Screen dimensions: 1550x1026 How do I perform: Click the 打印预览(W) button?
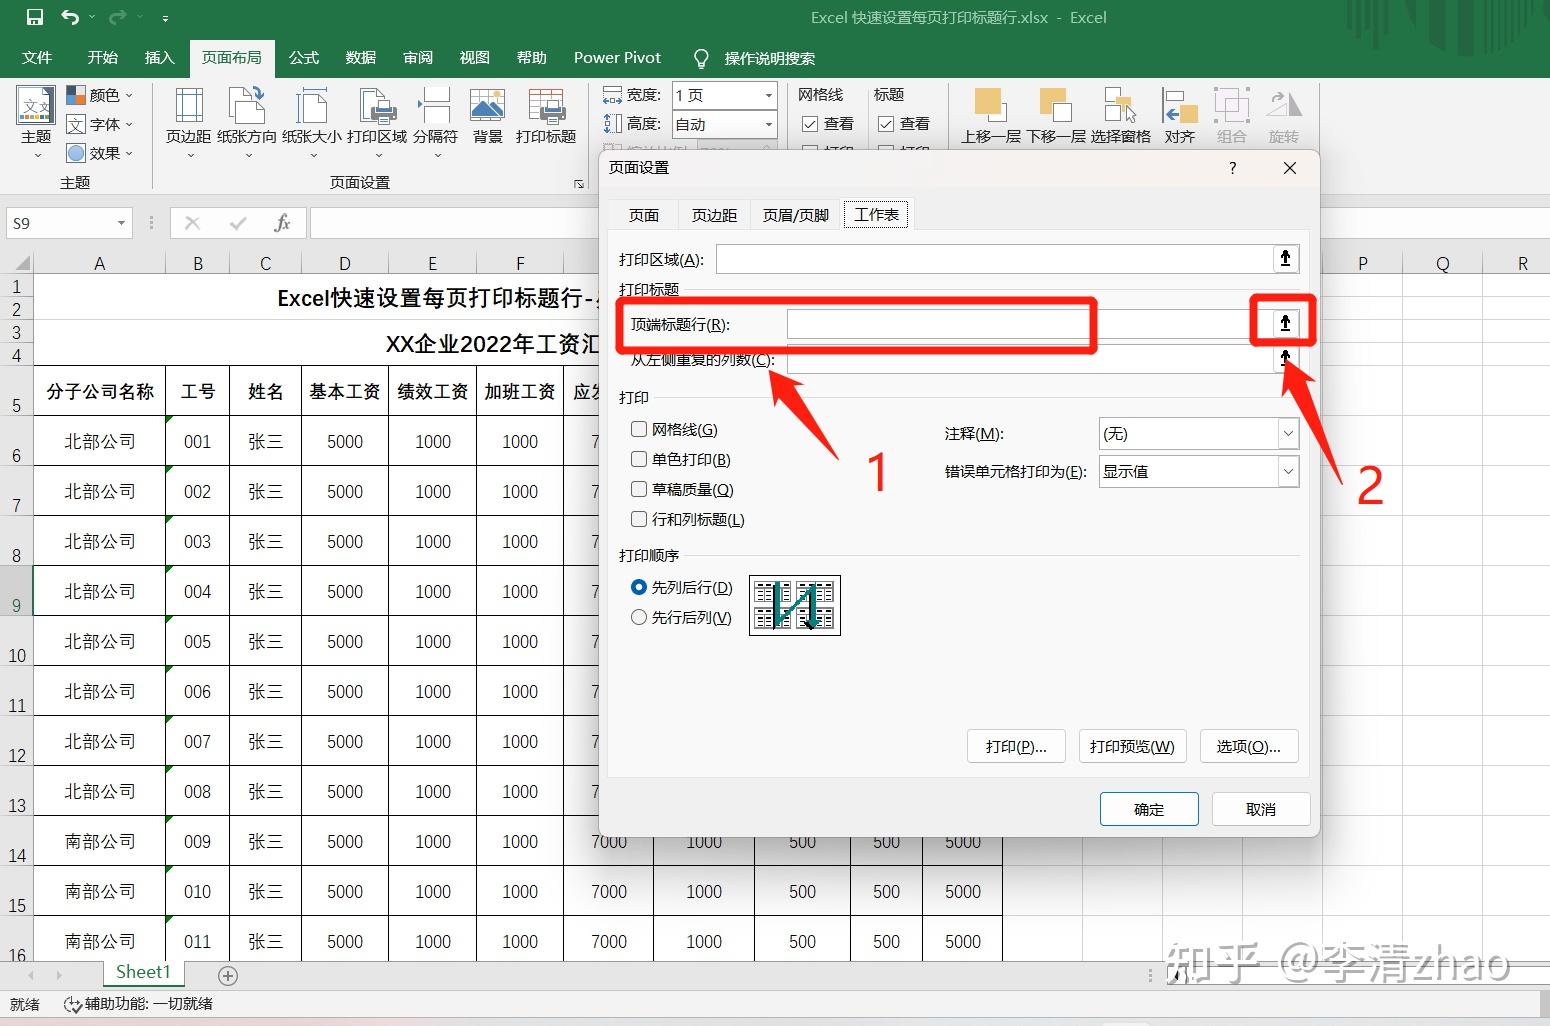point(1132,746)
